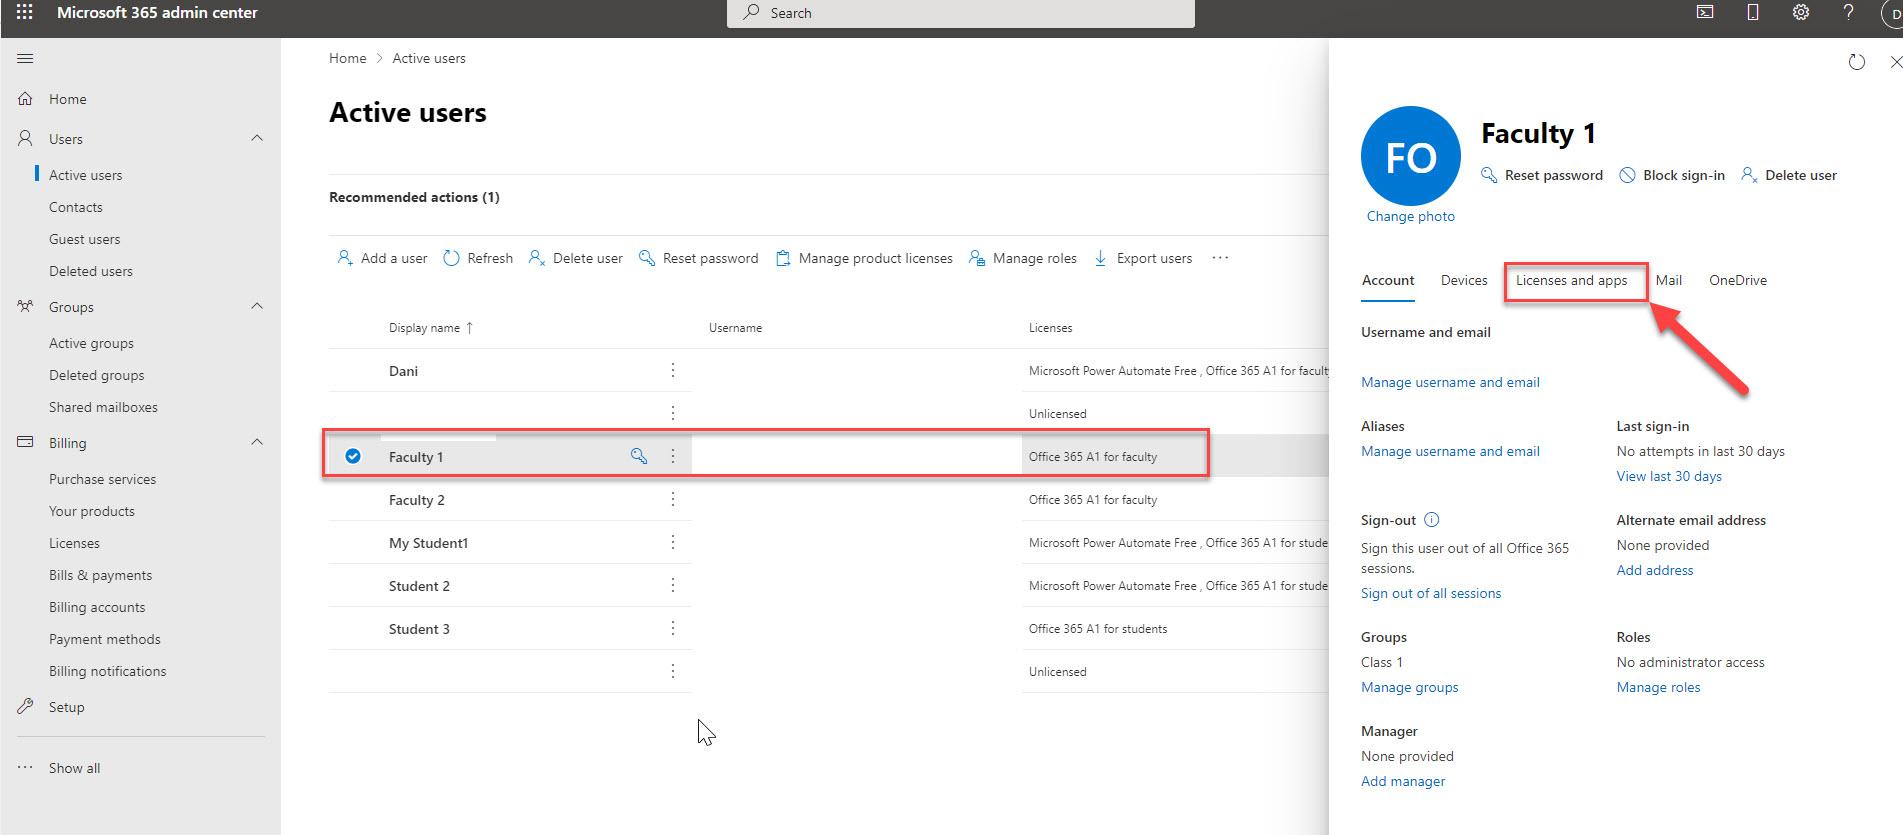
Task: Click Show all in the sidebar
Action: [74, 768]
